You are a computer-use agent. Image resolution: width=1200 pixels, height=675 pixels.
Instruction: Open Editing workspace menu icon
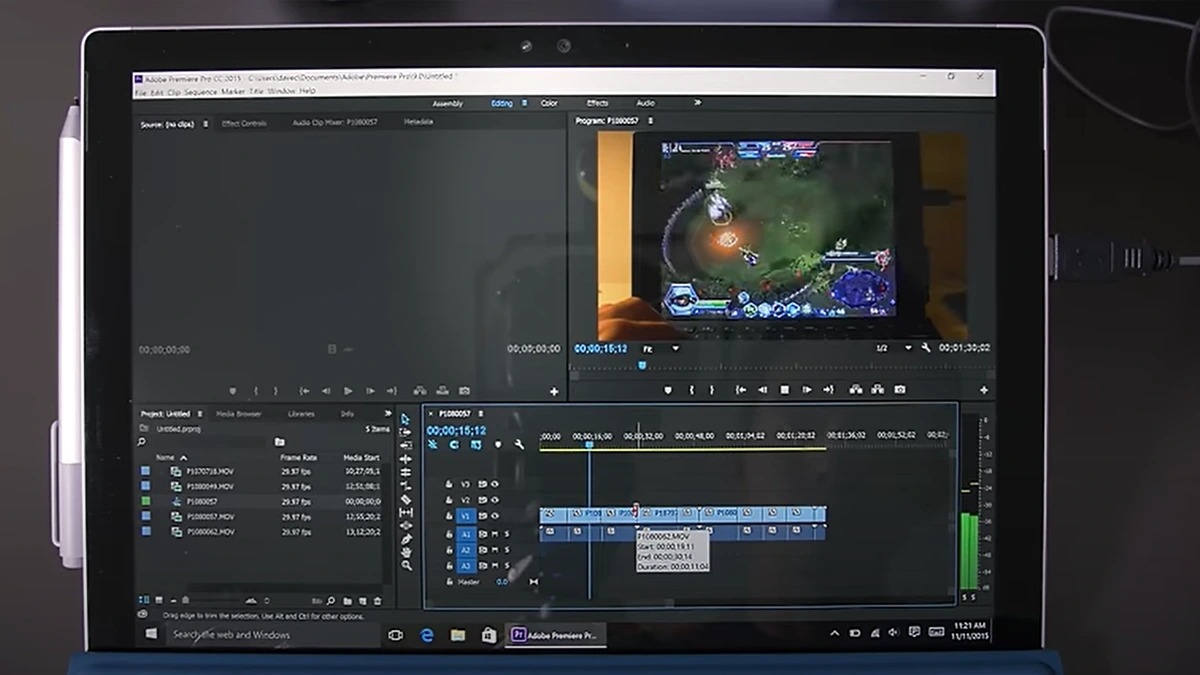pyautogui.click(x=524, y=103)
